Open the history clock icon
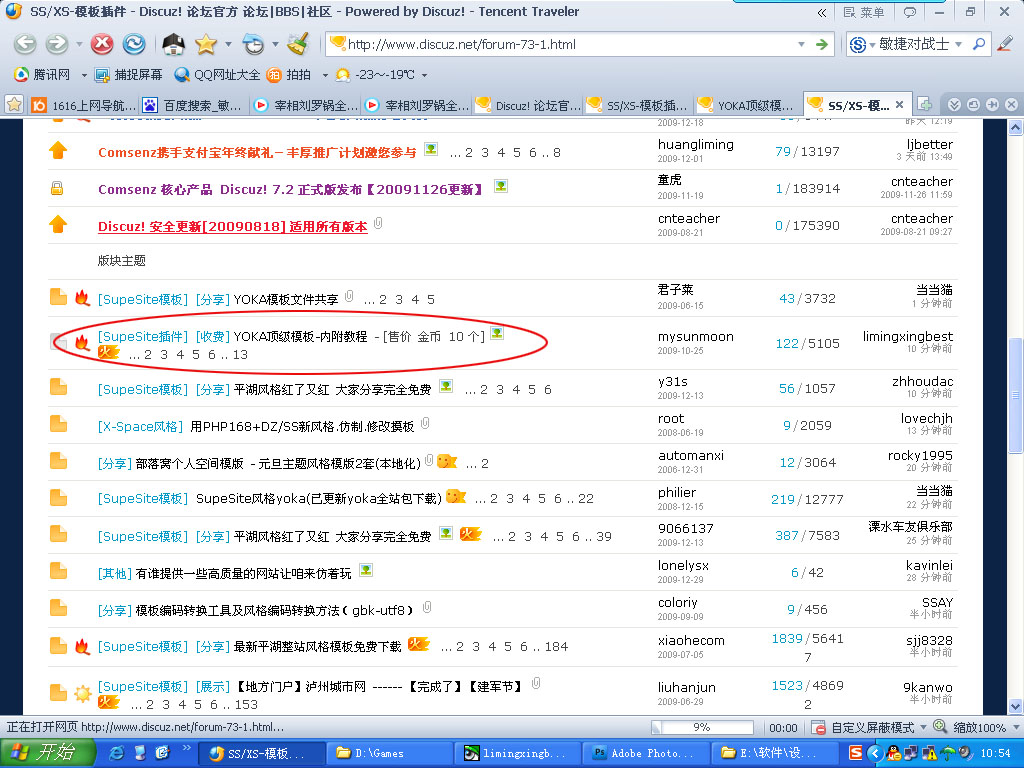This screenshot has height=768, width=1024. 253,44
